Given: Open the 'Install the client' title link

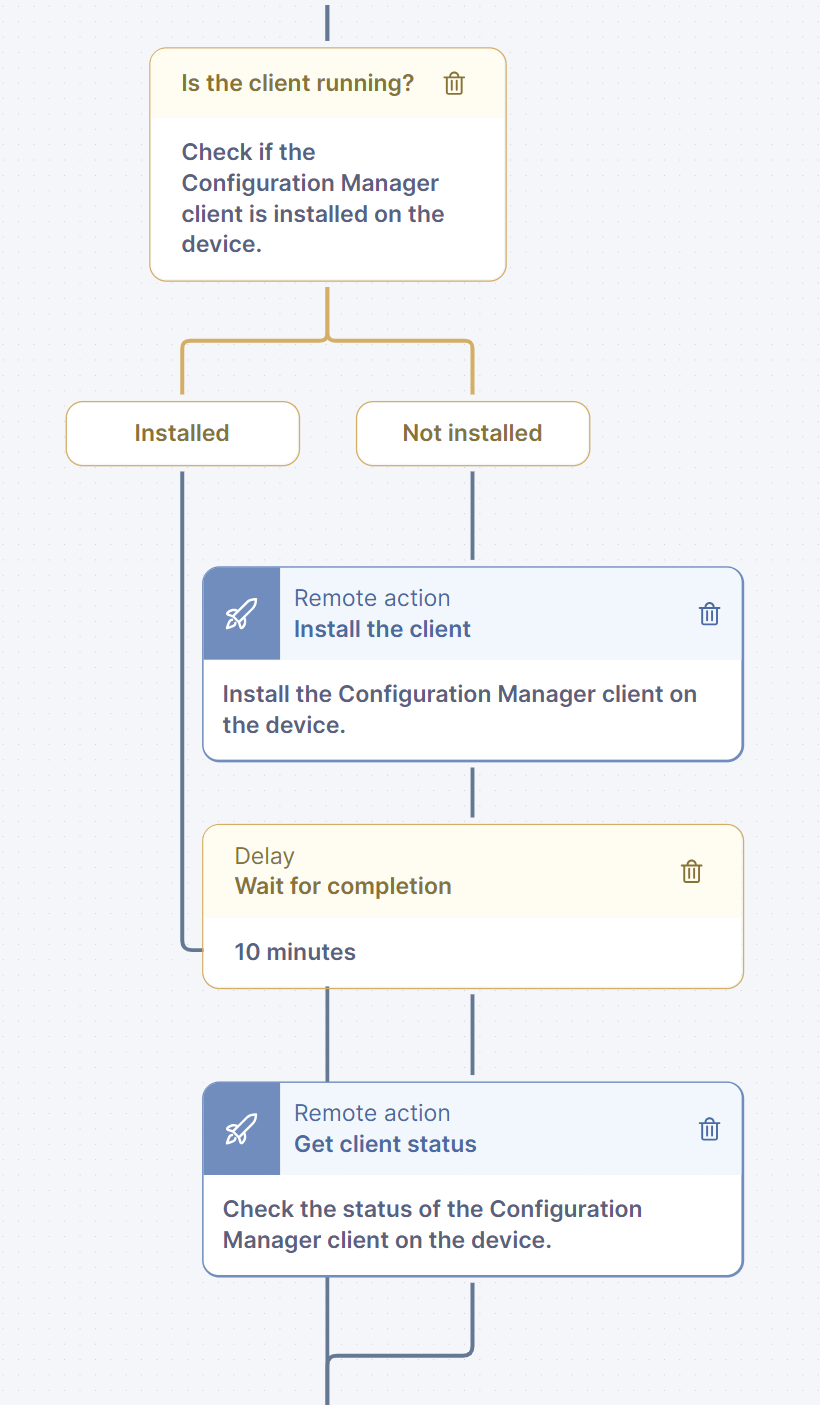Looking at the screenshot, I should pos(382,629).
